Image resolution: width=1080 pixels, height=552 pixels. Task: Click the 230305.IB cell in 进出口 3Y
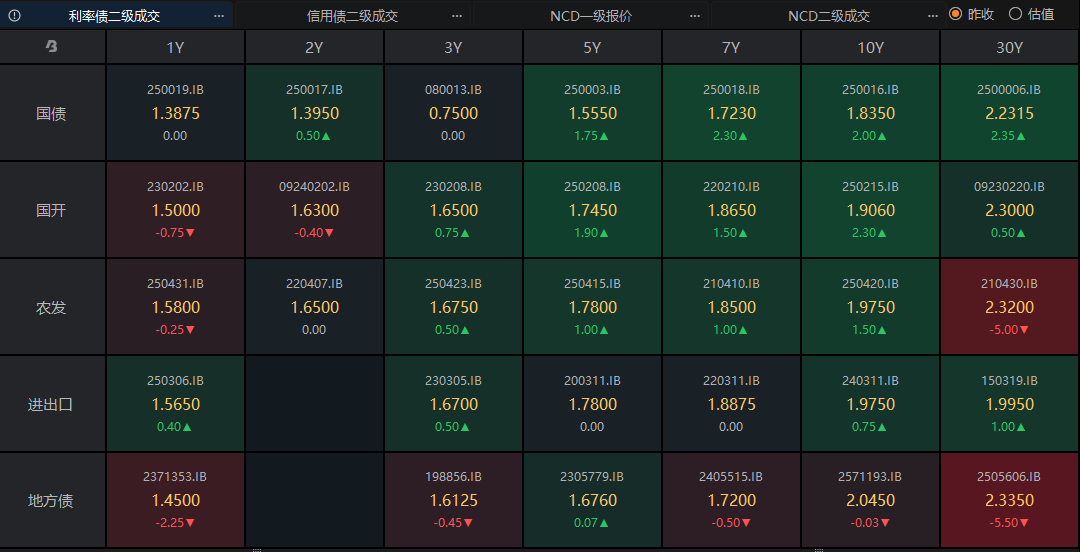453,404
